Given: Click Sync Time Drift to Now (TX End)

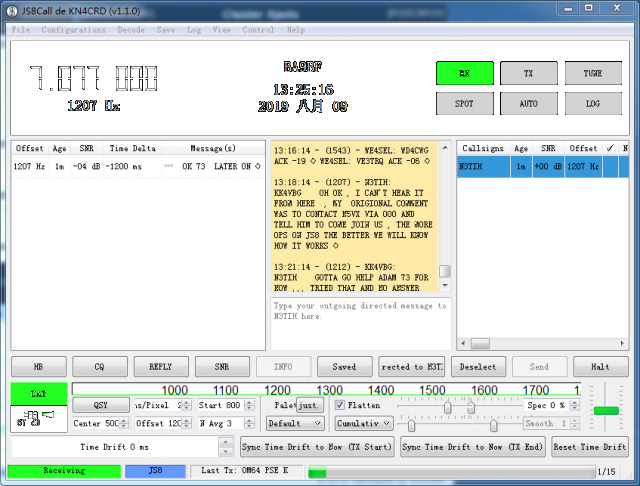Looking at the screenshot, I should [x=473, y=447].
